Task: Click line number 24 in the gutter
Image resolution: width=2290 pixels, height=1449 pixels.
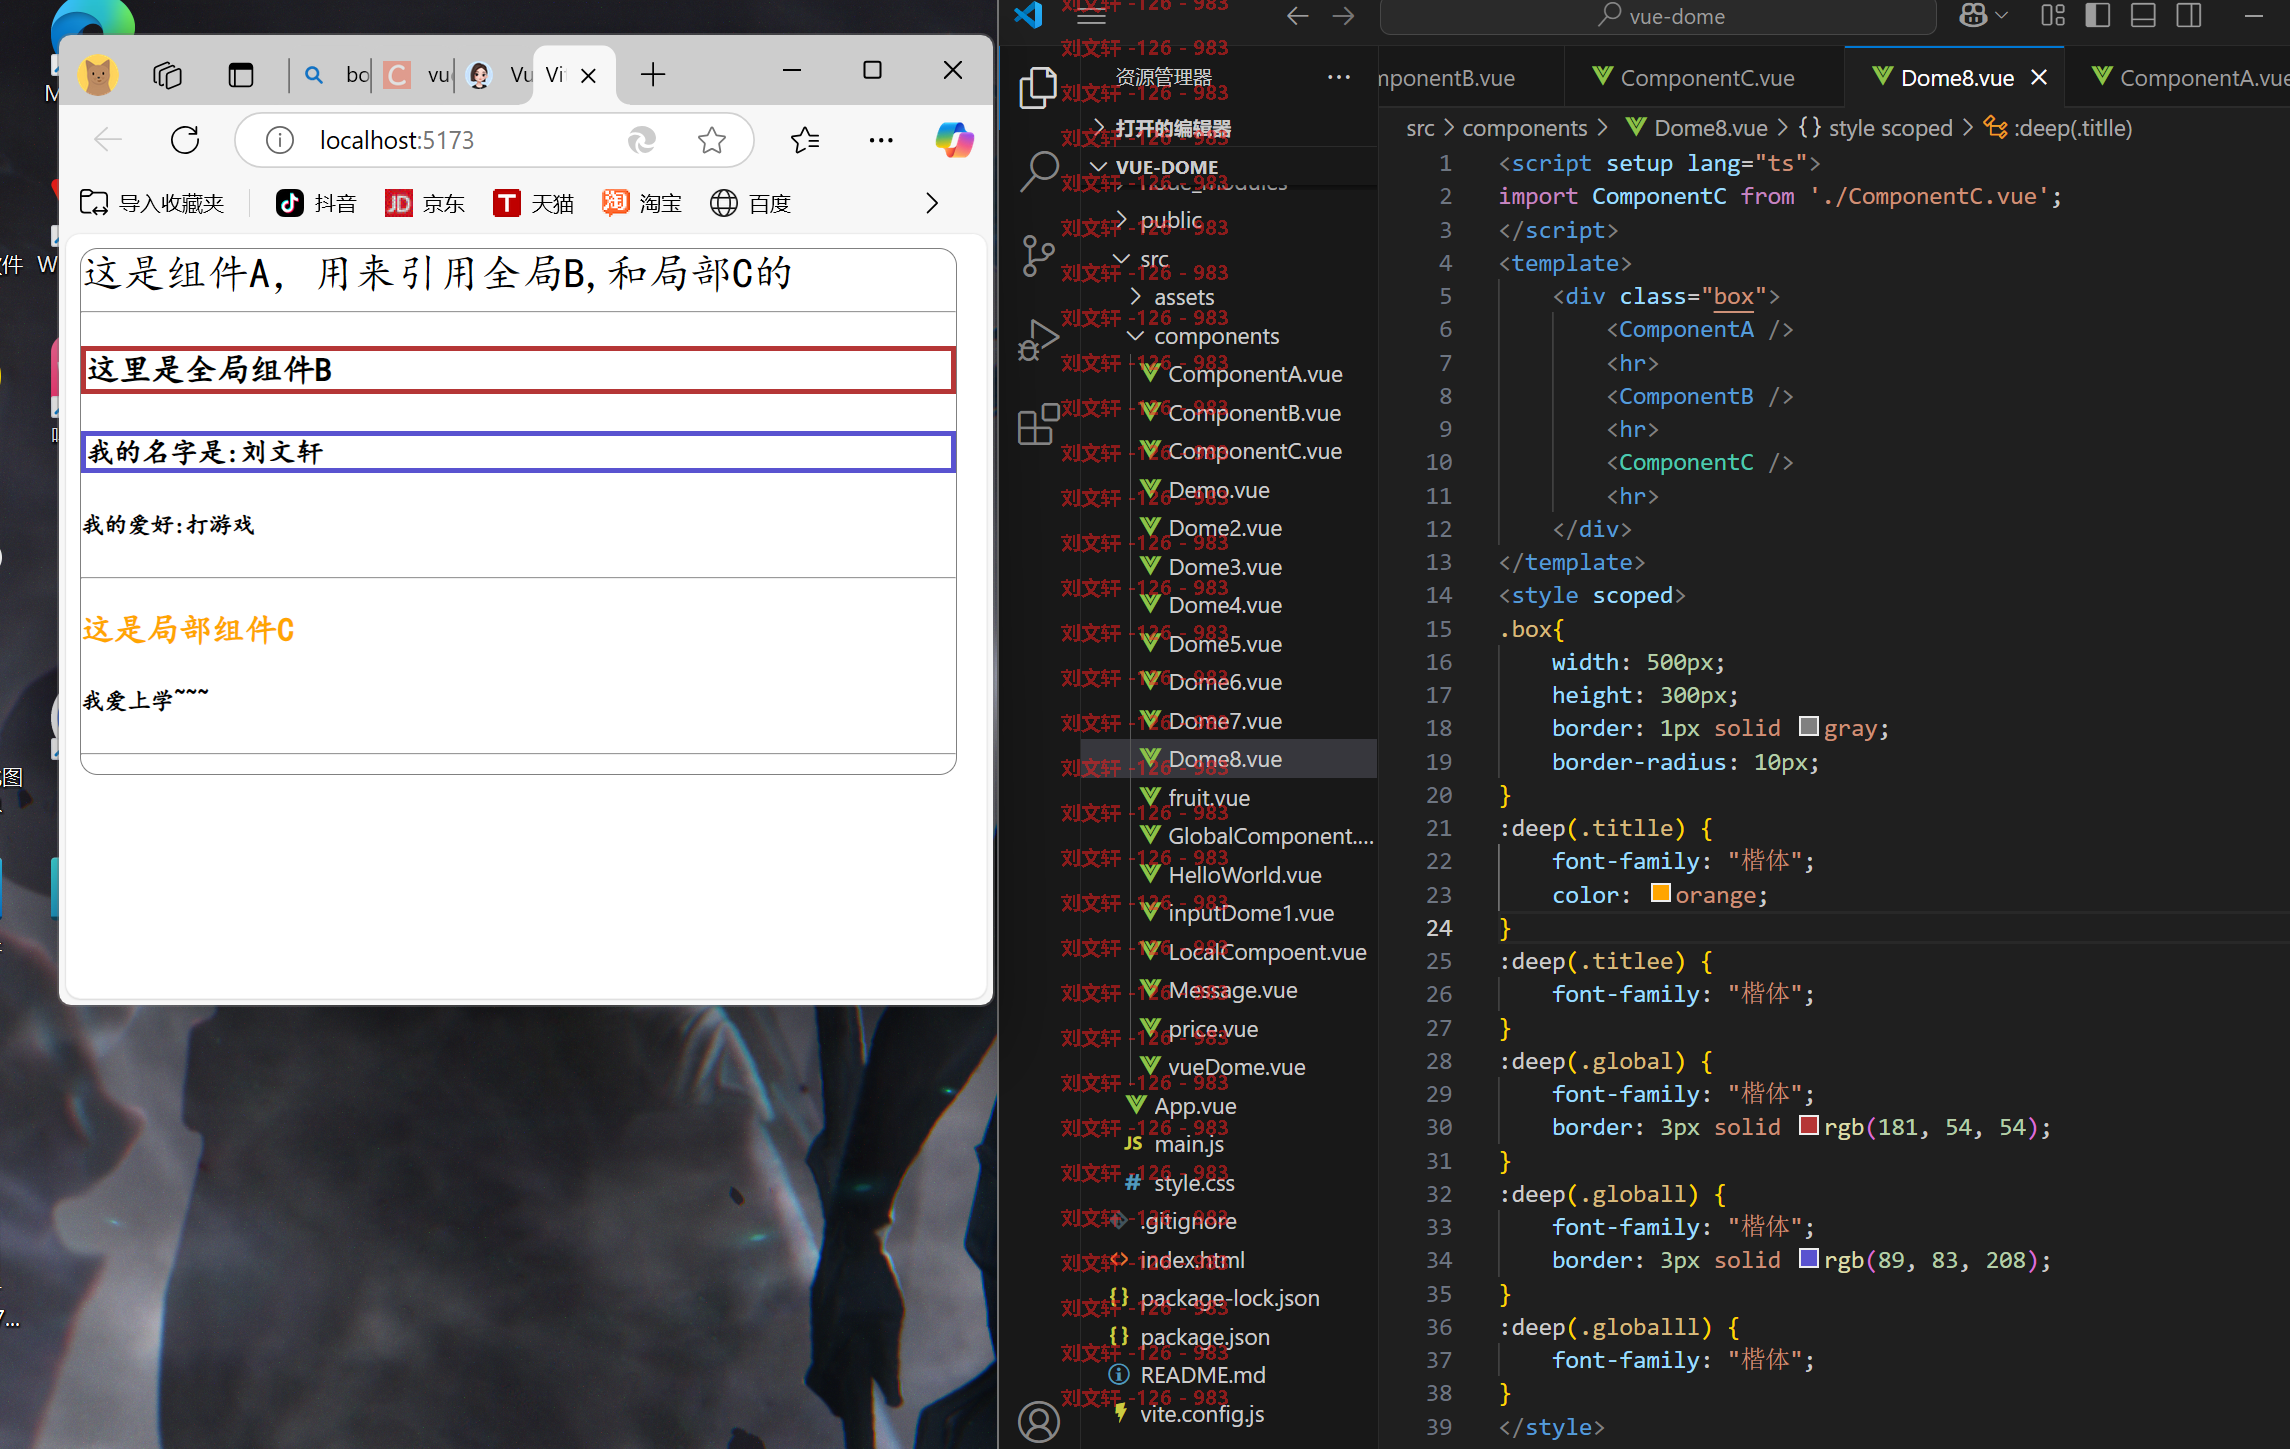Action: coord(1438,928)
